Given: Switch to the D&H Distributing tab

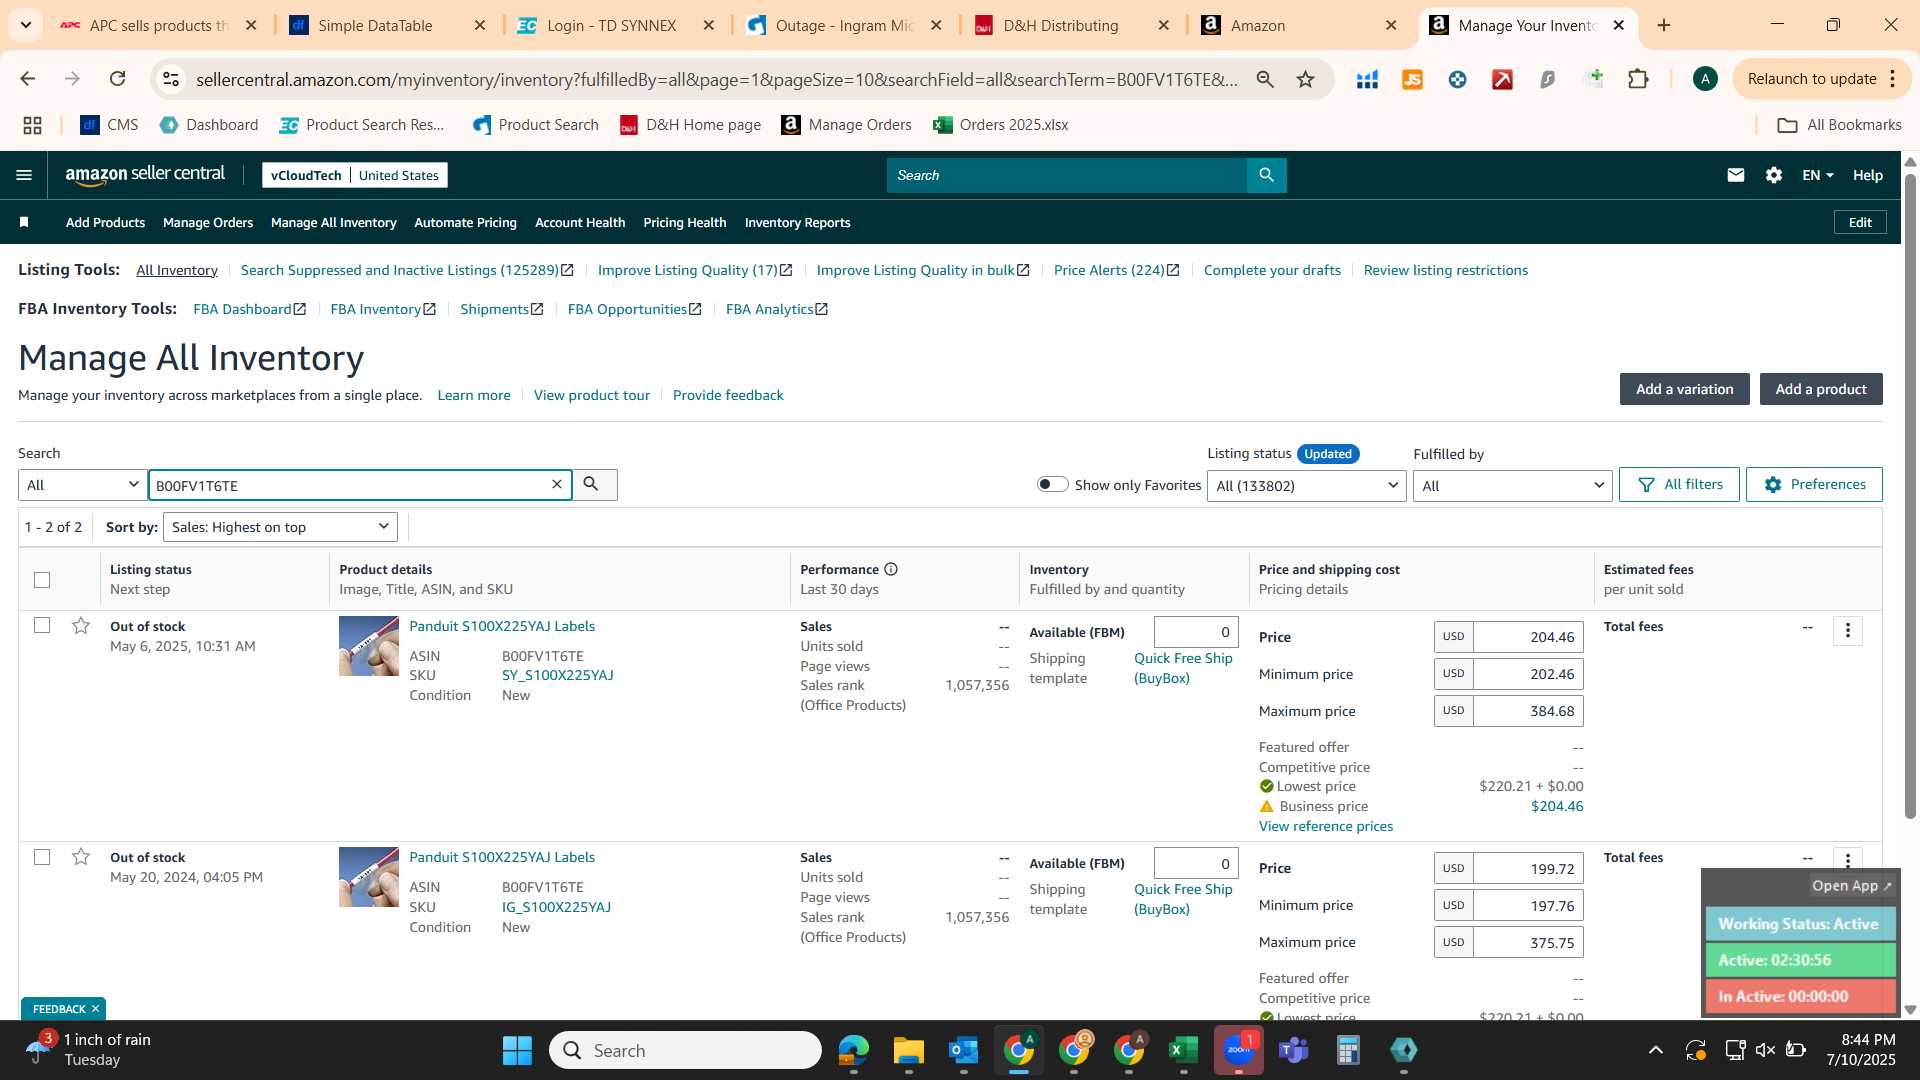Looking at the screenshot, I should coord(1060,25).
